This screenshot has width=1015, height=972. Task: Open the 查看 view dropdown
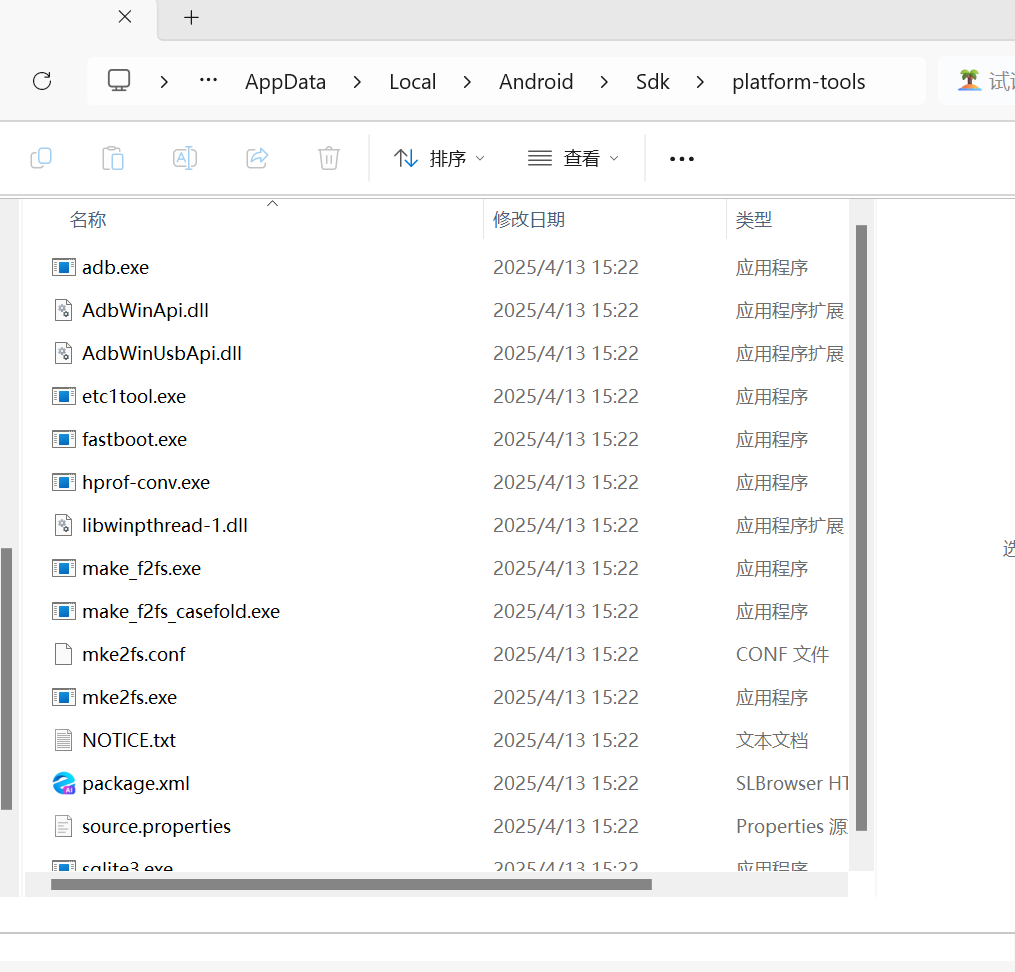573,159
